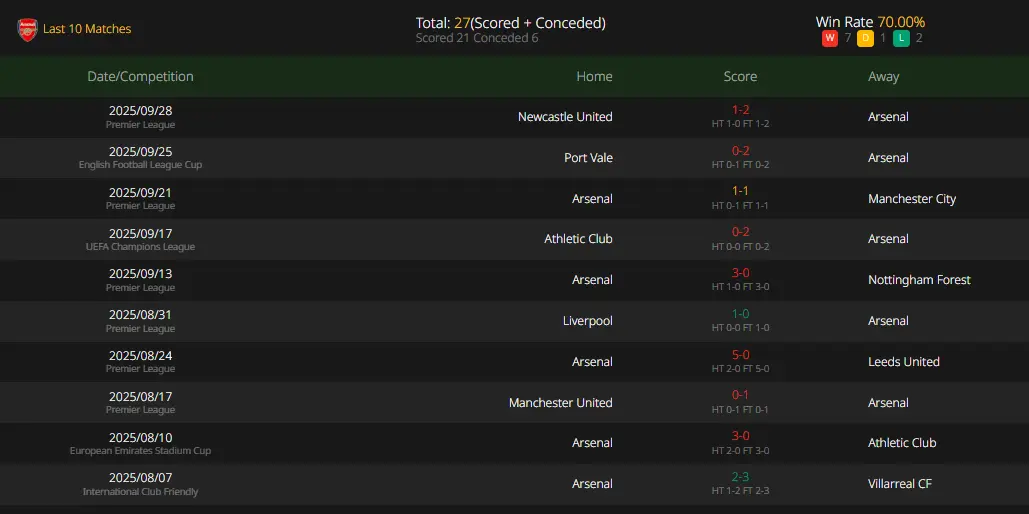Select the Date/Competition column header
Viewport: 1029px width, 514px height.
140,77
